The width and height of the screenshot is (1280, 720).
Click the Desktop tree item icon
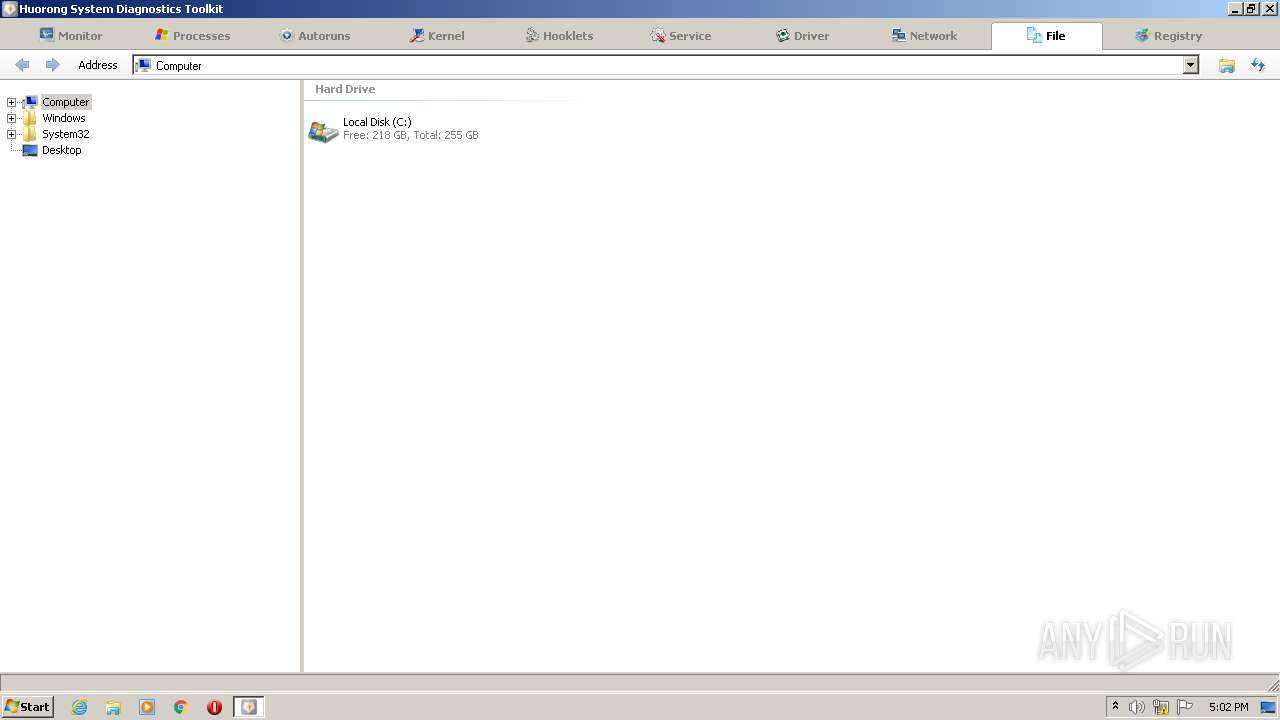tap(30, 150)
